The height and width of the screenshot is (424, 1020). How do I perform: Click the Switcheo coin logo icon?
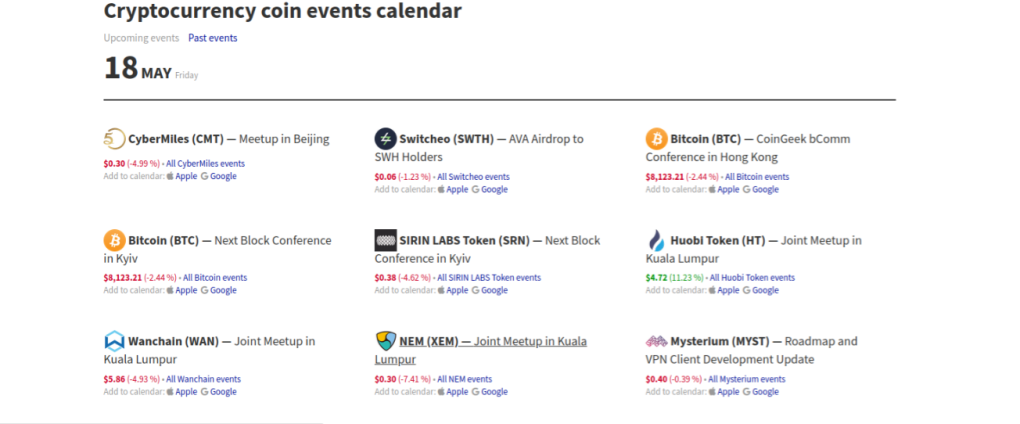point(386,139)
